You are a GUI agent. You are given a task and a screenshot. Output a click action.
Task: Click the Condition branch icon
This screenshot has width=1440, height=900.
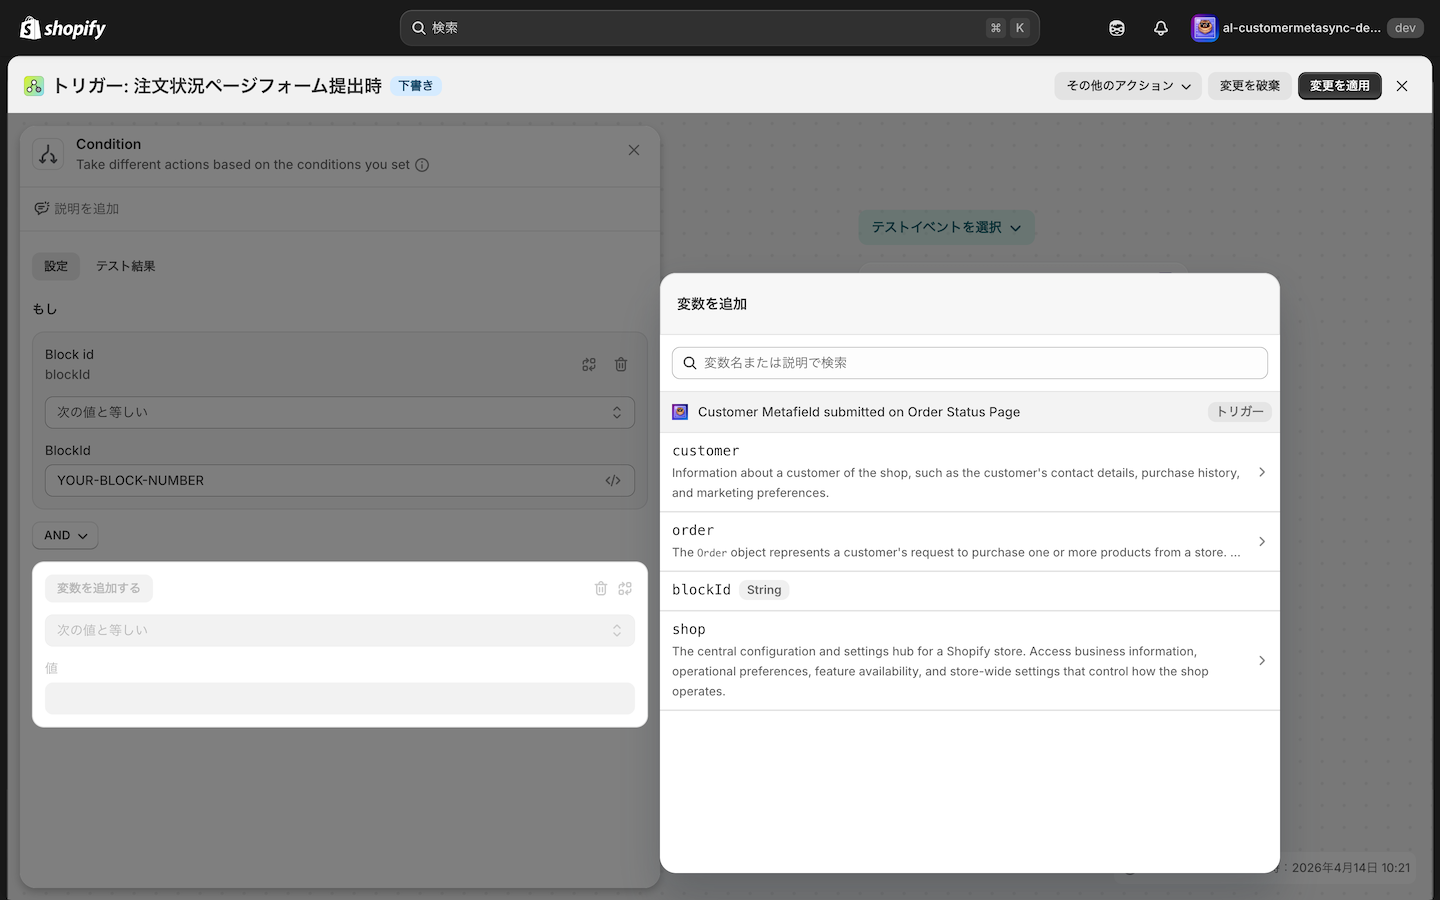[x=48, y=154]
